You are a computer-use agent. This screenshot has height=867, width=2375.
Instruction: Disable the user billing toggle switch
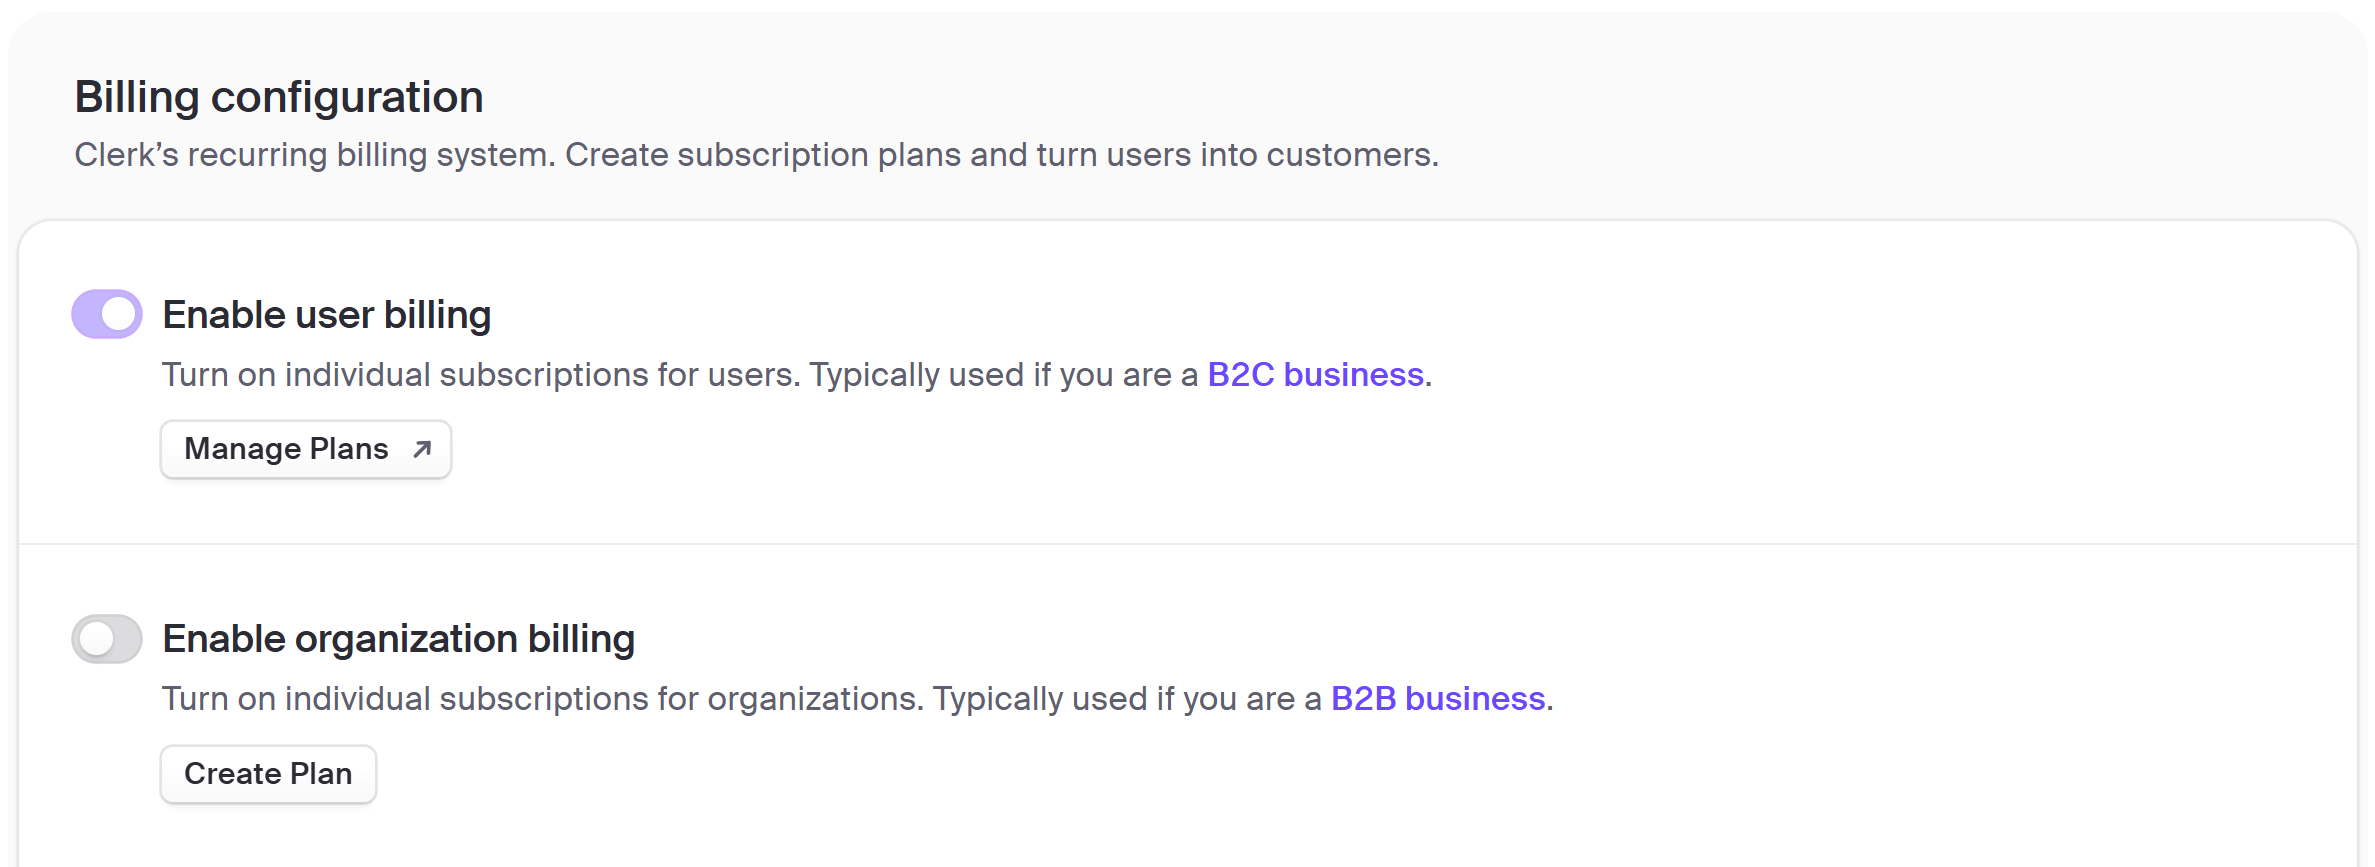[x=107, y=314]
